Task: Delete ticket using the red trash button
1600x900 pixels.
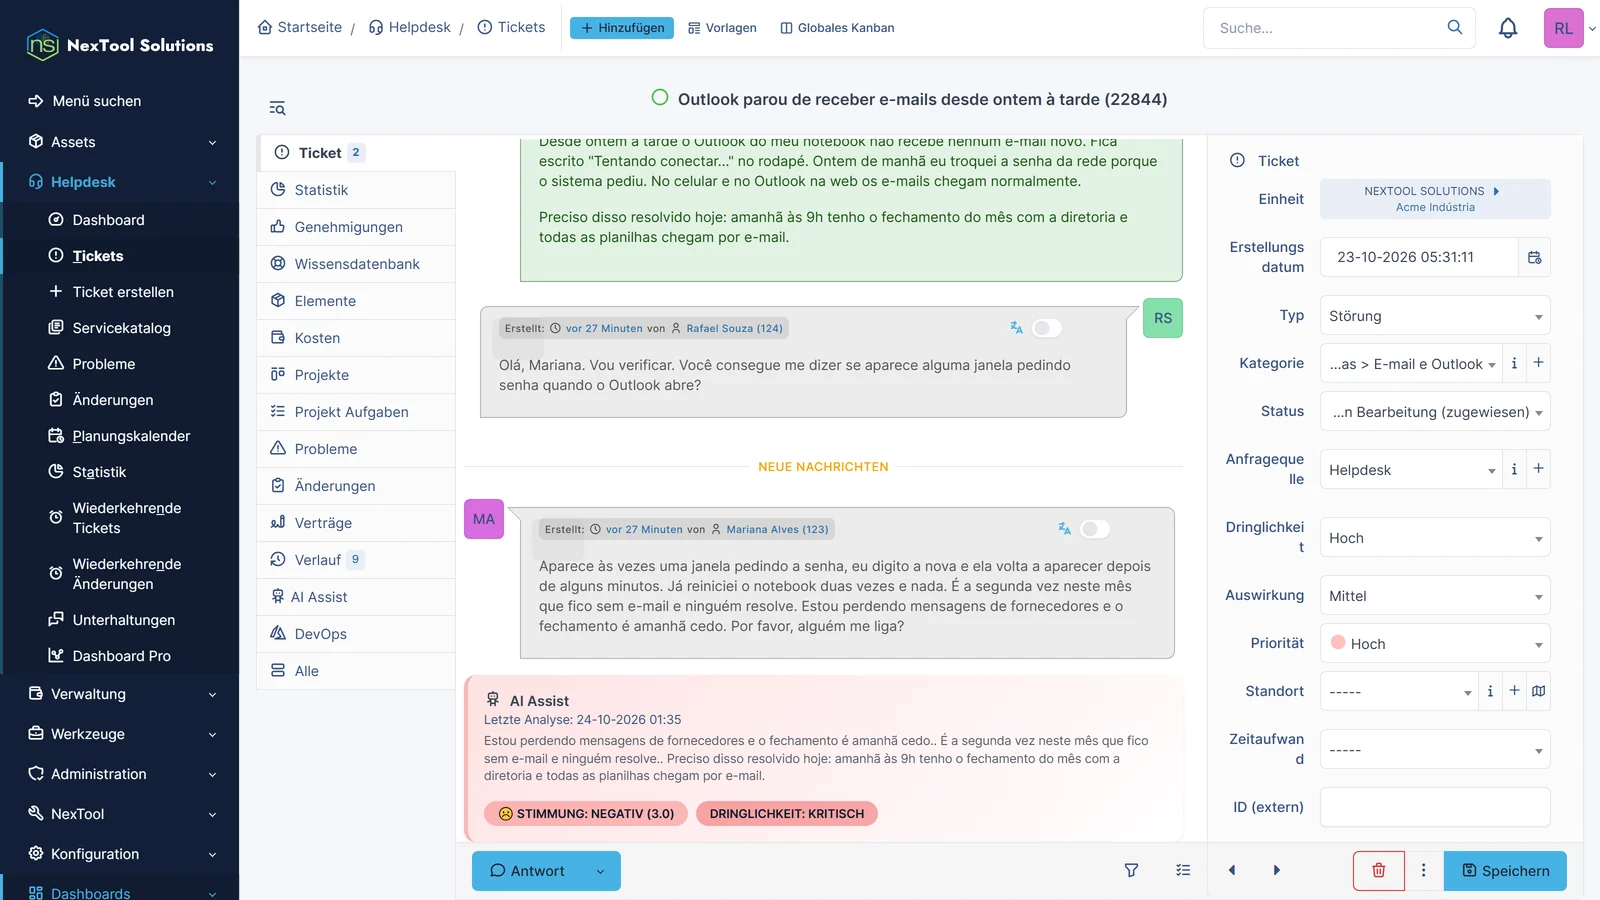Action: [x=1378, y=870]
